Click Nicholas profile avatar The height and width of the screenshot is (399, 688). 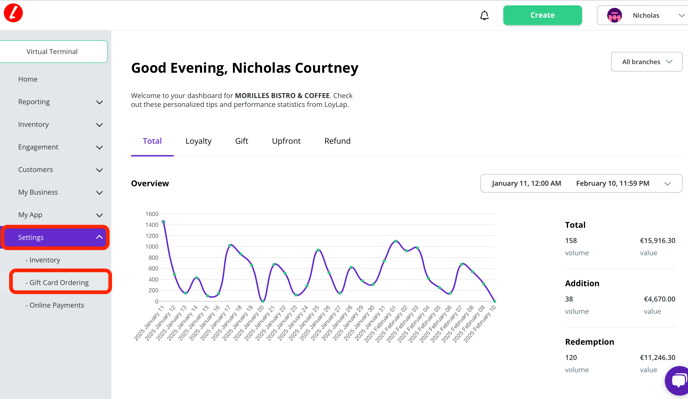[614, 15]
